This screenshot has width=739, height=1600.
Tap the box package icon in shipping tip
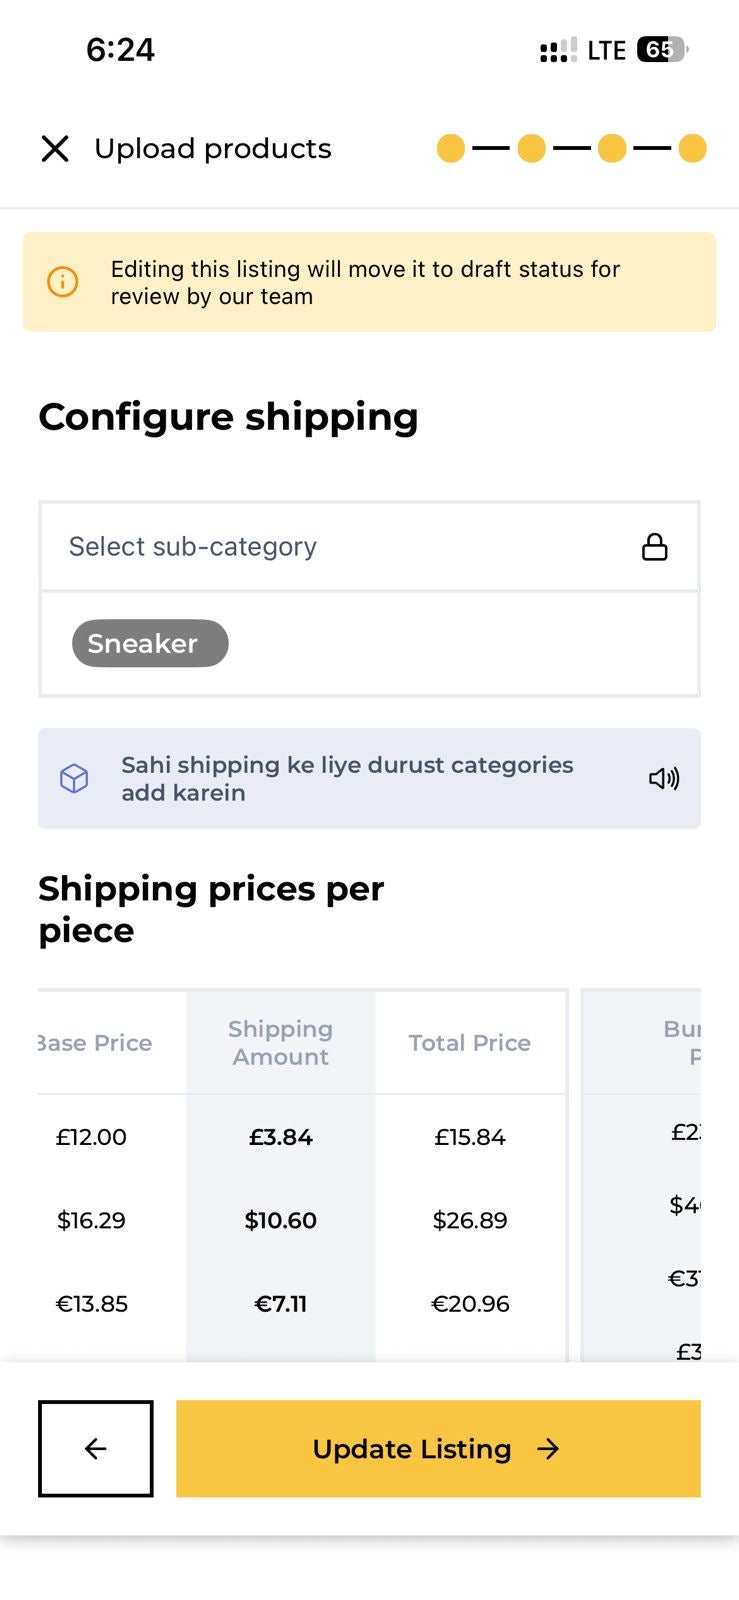74,778
